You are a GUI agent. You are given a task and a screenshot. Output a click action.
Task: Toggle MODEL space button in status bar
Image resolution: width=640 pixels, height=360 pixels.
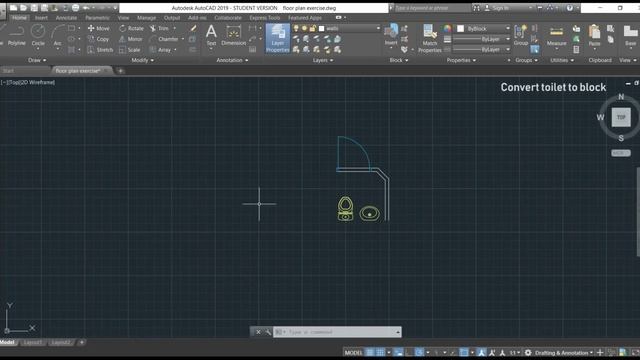click(353, 353)
